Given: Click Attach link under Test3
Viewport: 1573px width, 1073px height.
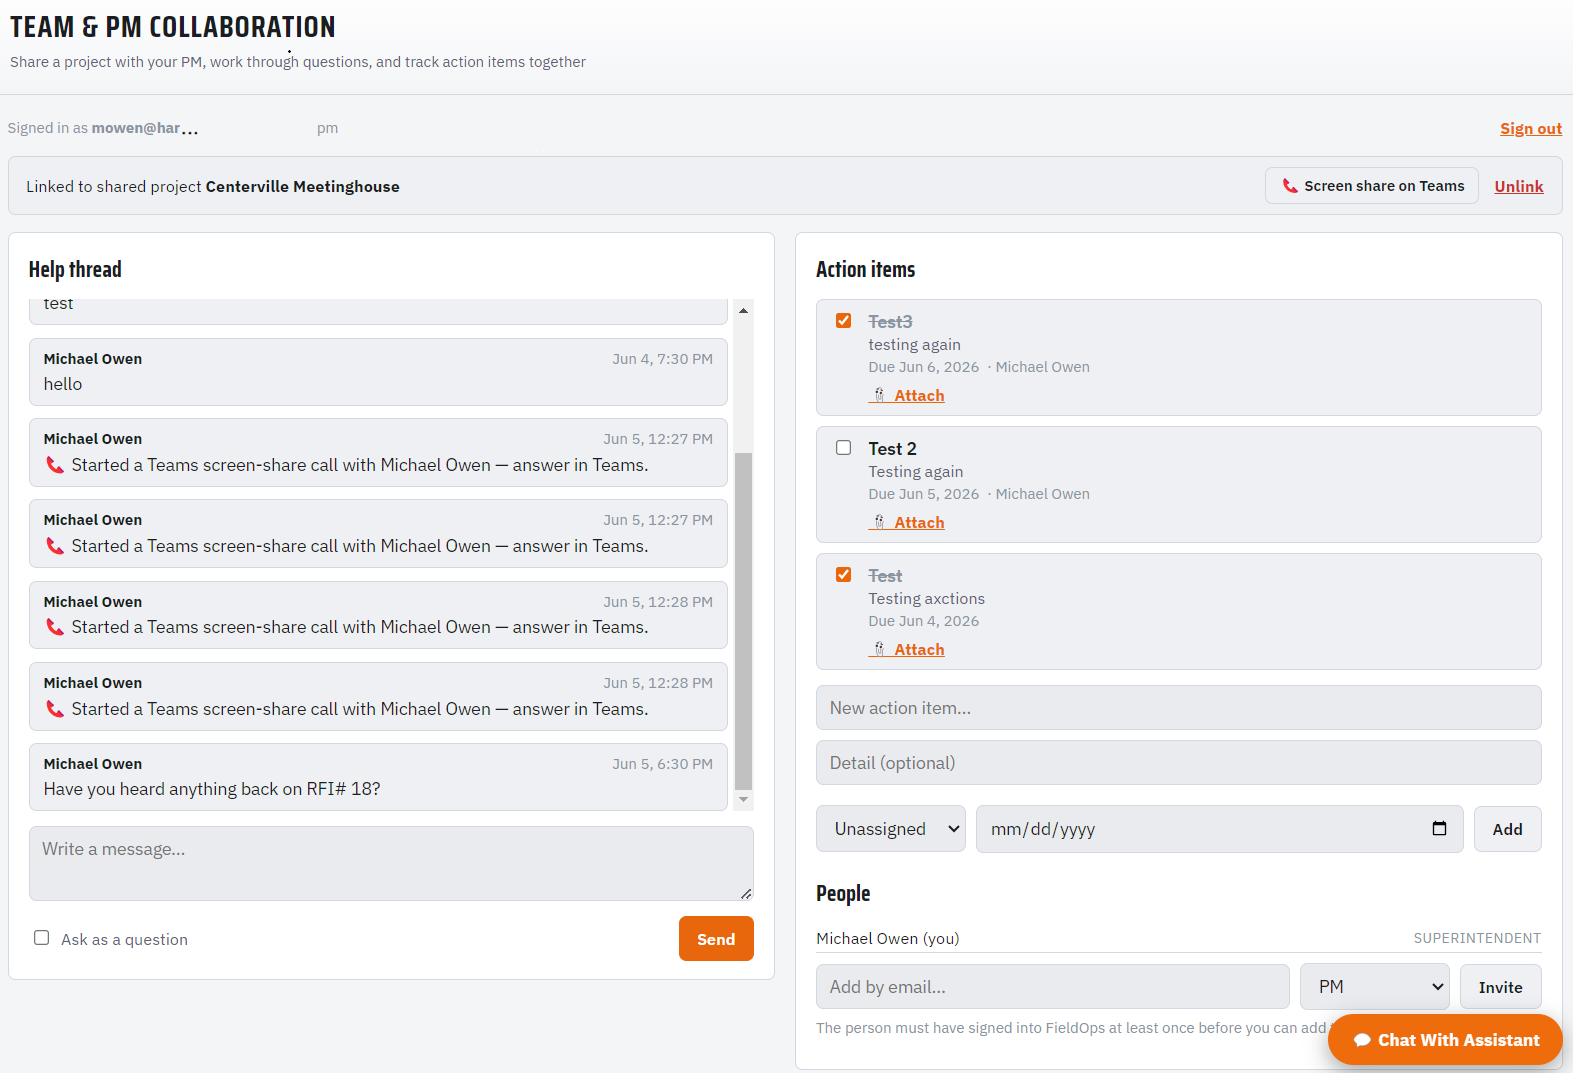Looking at the screenshot, I should 907,396.
